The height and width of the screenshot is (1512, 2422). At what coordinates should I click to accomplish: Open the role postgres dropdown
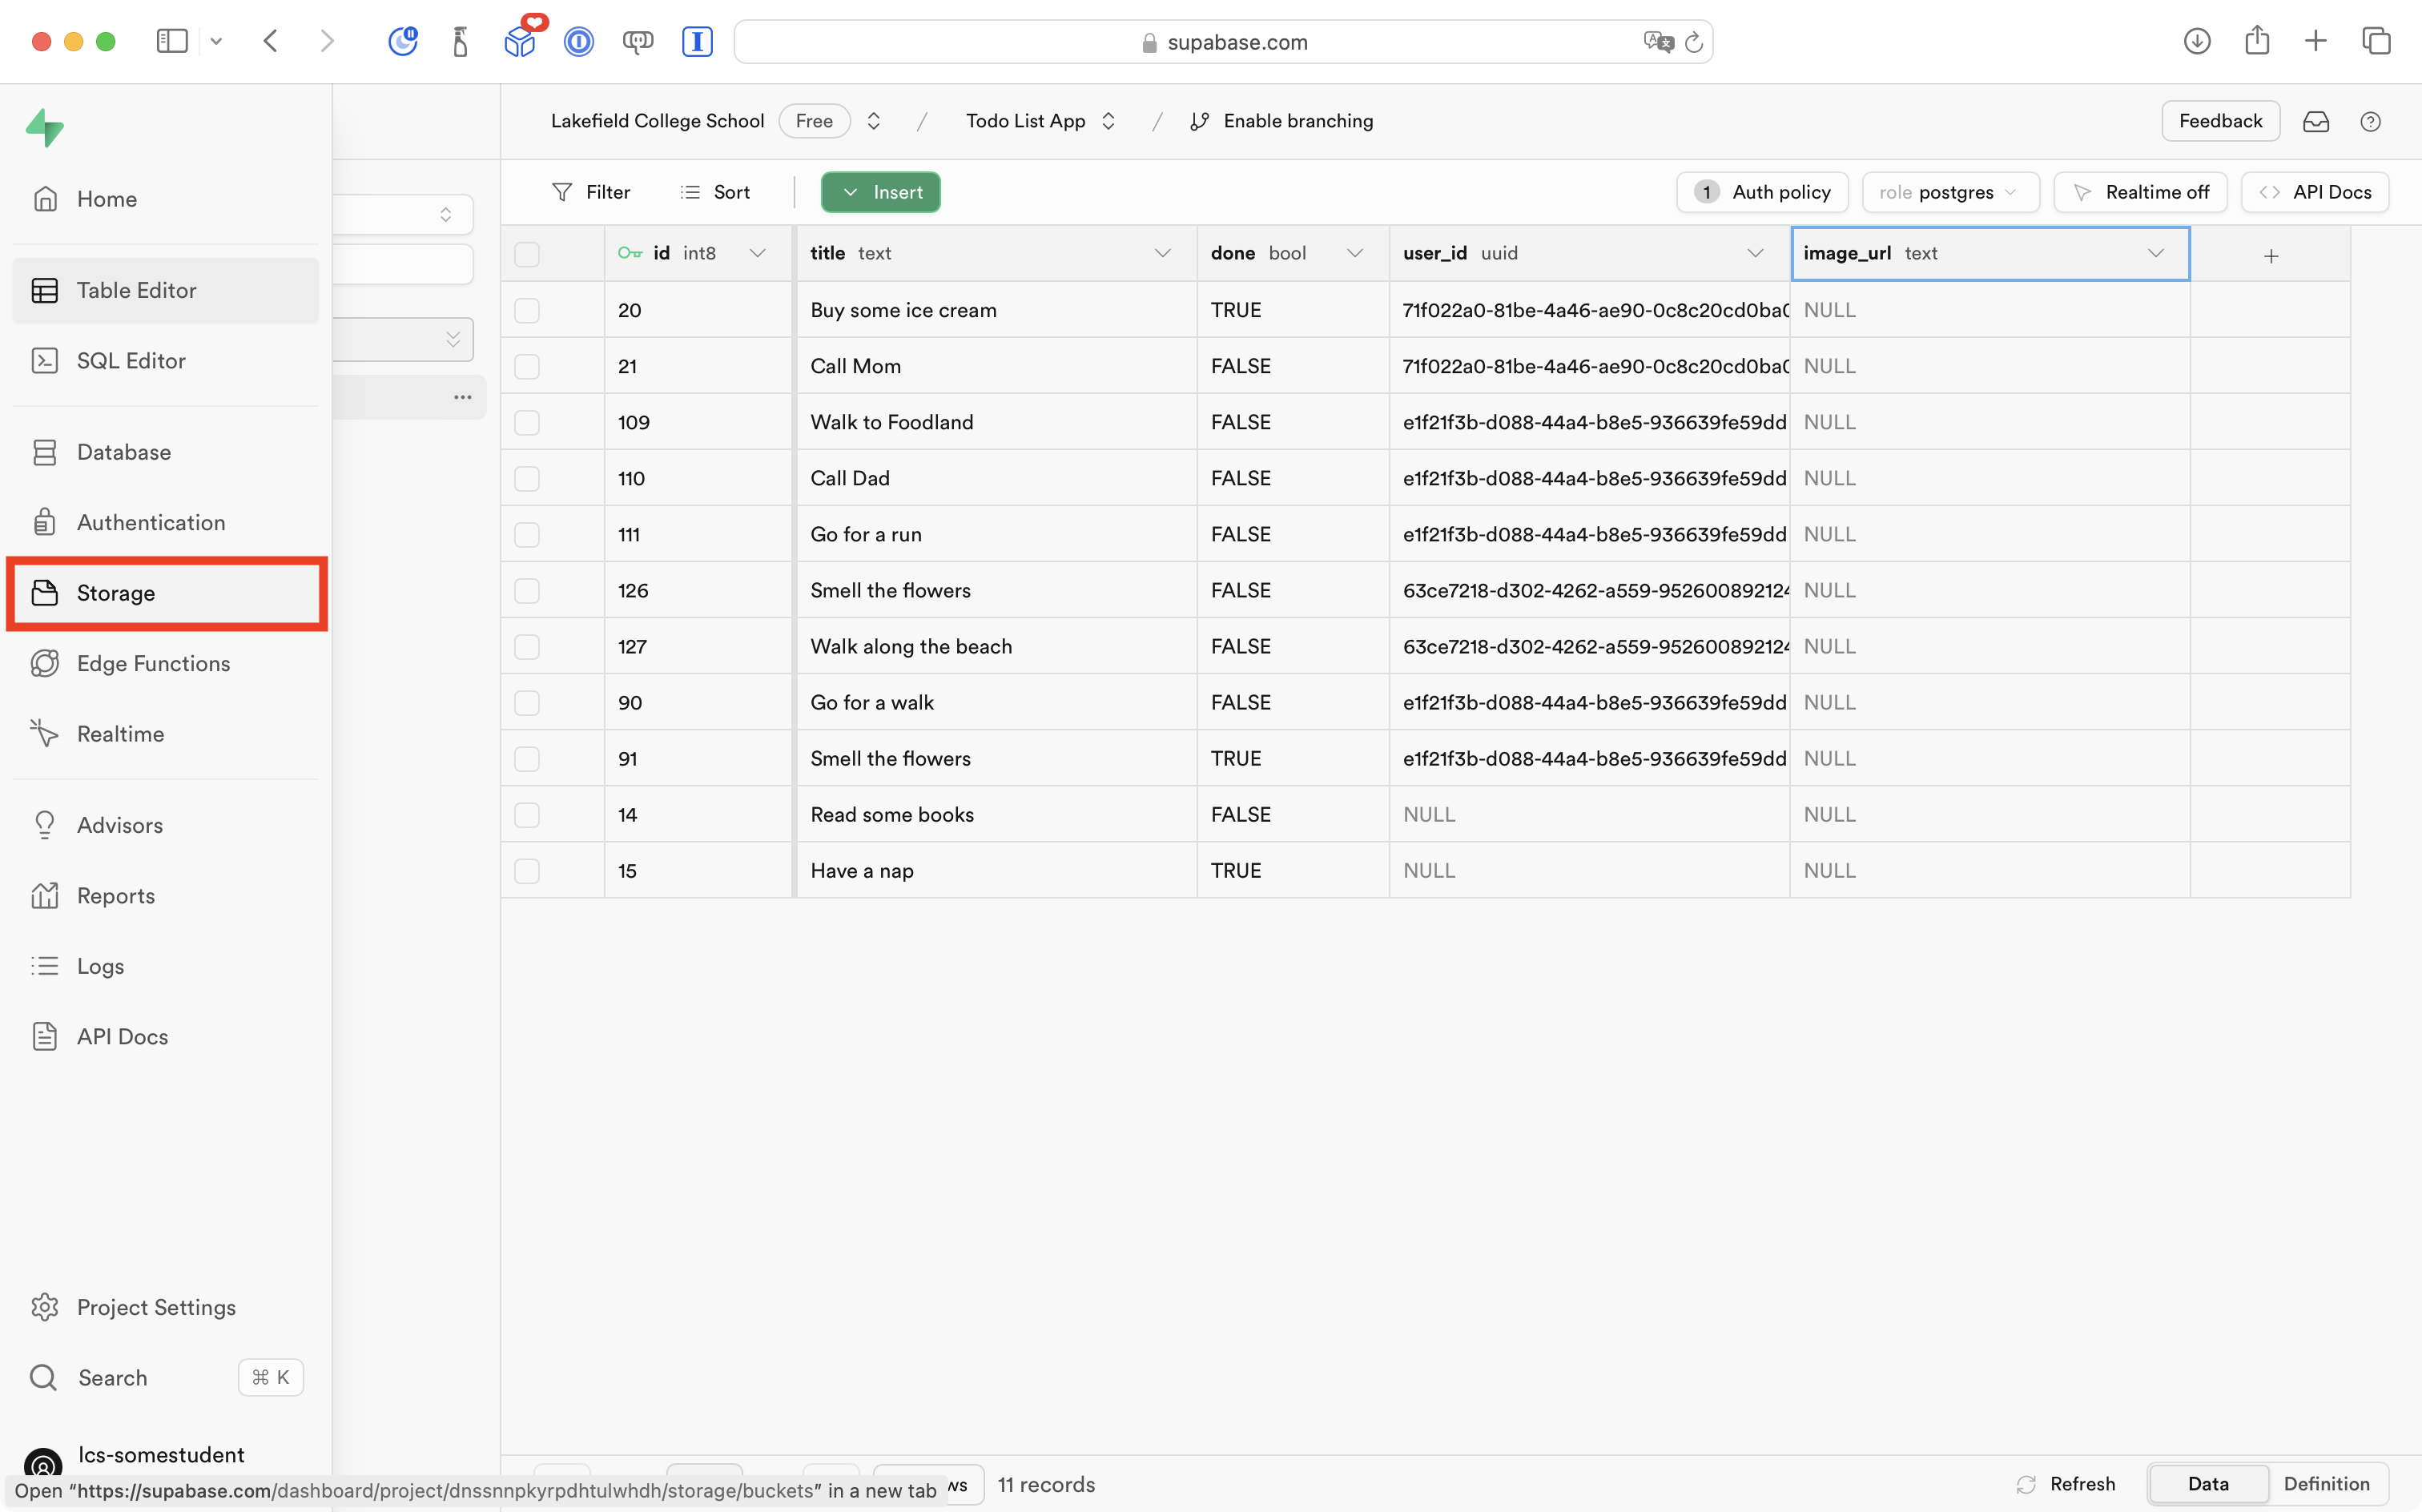point(1950,192)
